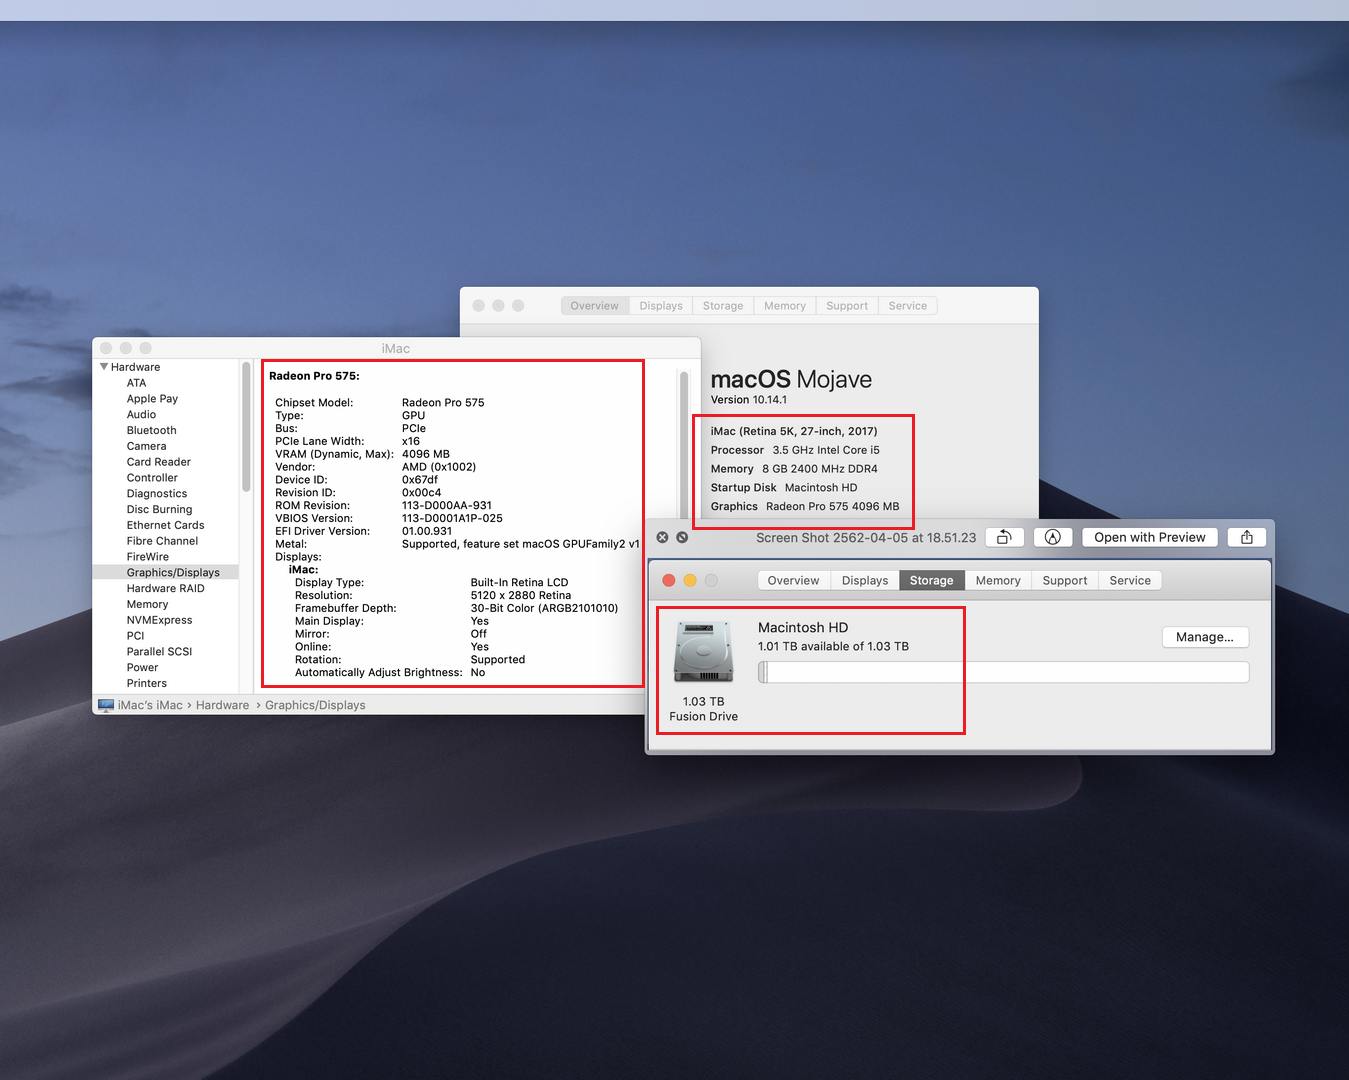Open the Audio hardware section
Image resolution: width=1349 pixels, height=1080 pixels.
click(141, 415)
